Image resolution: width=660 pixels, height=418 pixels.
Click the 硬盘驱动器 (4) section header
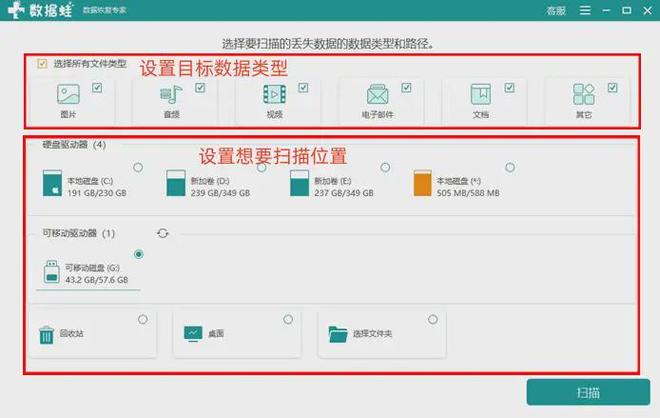pos(74,145)
